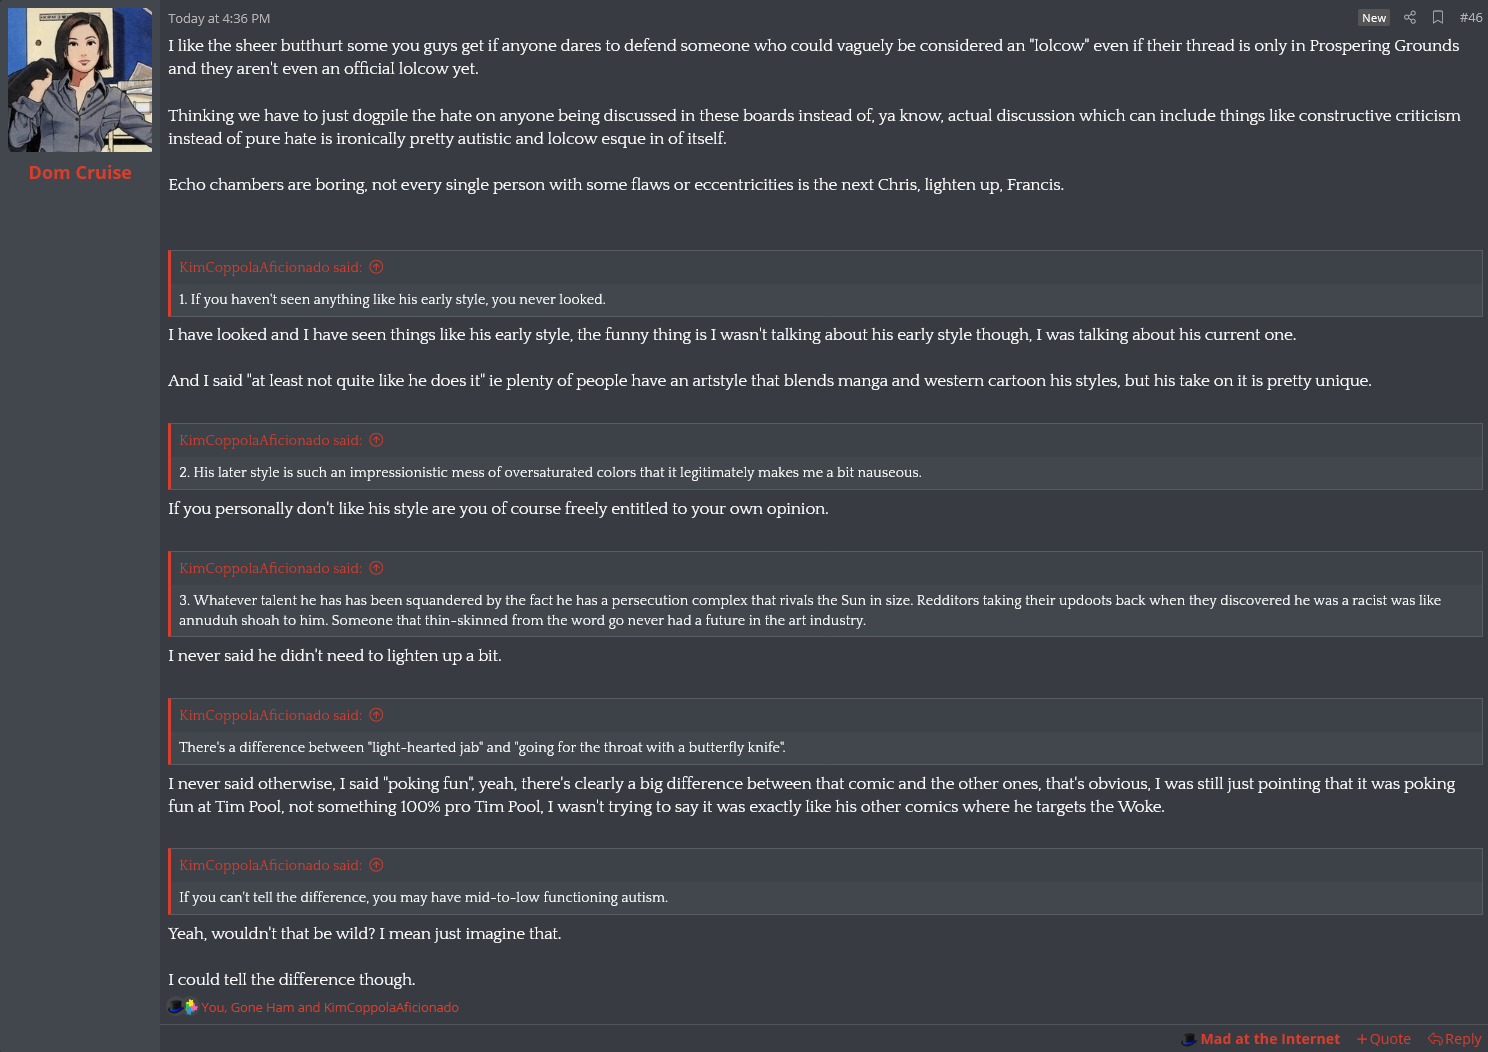This screenshot has height=1052, width=1488.
Task: Reply to Dom Cruise's post
Action: click(x=1455, y=1039)
